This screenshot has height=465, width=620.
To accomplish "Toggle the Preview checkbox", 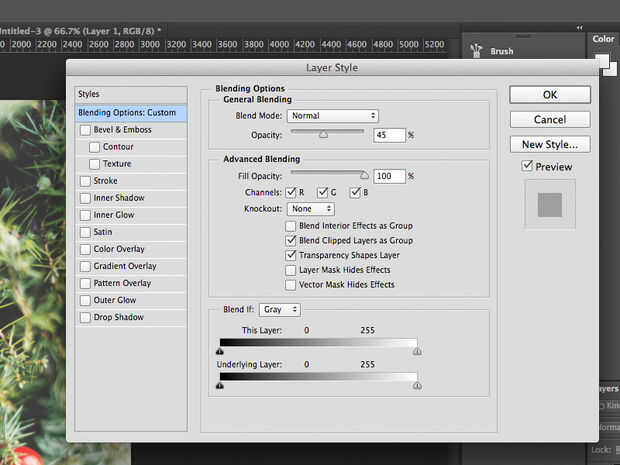I will [528, 166].
